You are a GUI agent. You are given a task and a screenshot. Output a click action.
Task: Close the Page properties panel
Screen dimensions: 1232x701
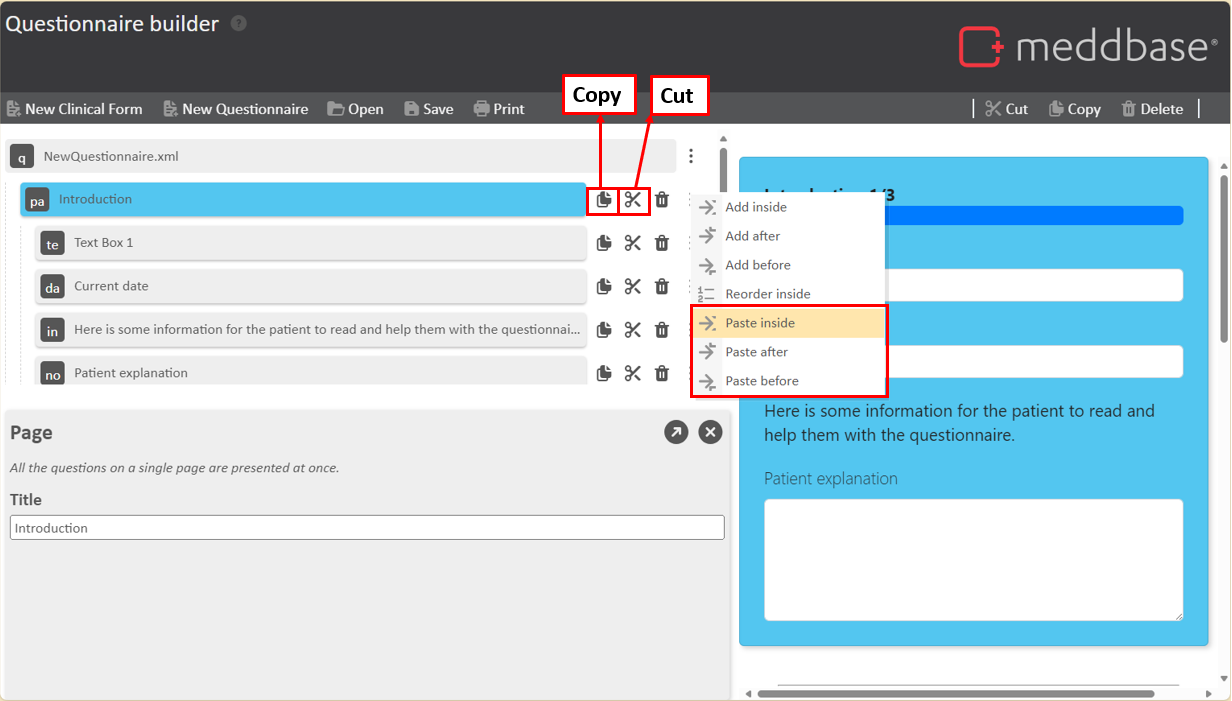click(710, 432)
